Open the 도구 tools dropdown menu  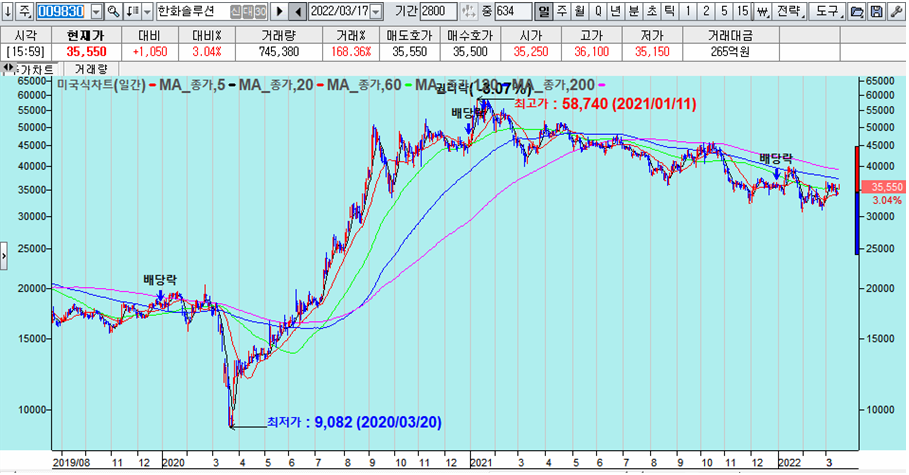[x=826, y=11]
